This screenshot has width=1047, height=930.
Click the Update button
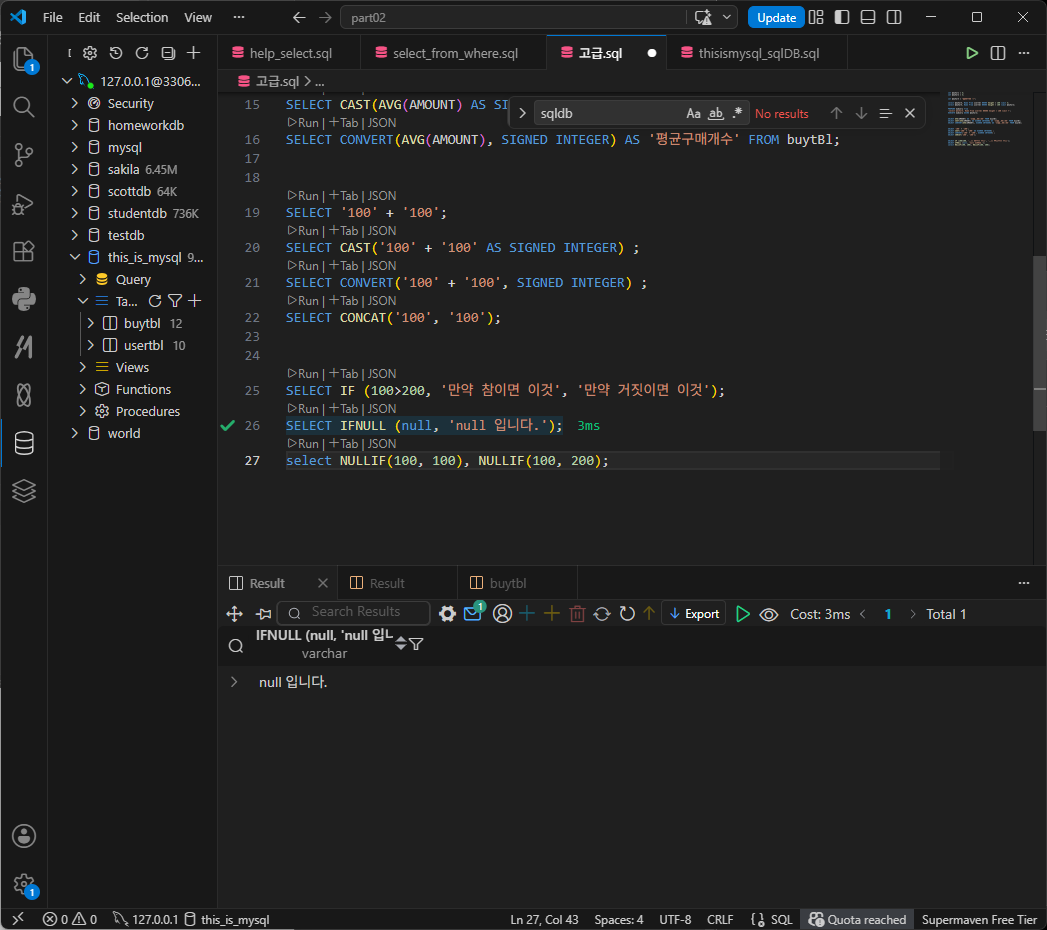pyautogui.click(x=776, y=17)
